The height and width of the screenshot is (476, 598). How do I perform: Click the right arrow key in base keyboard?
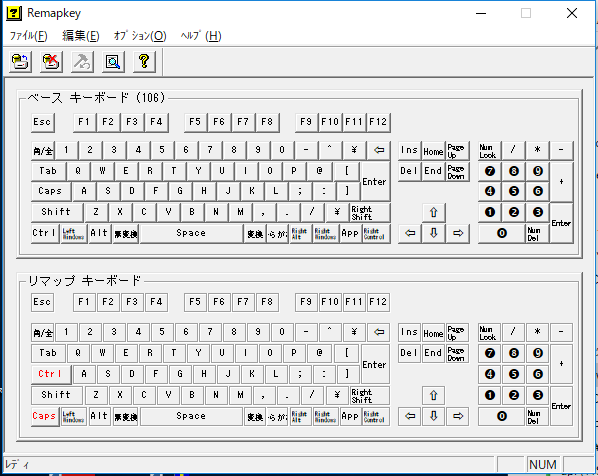[x=458, y=233]
